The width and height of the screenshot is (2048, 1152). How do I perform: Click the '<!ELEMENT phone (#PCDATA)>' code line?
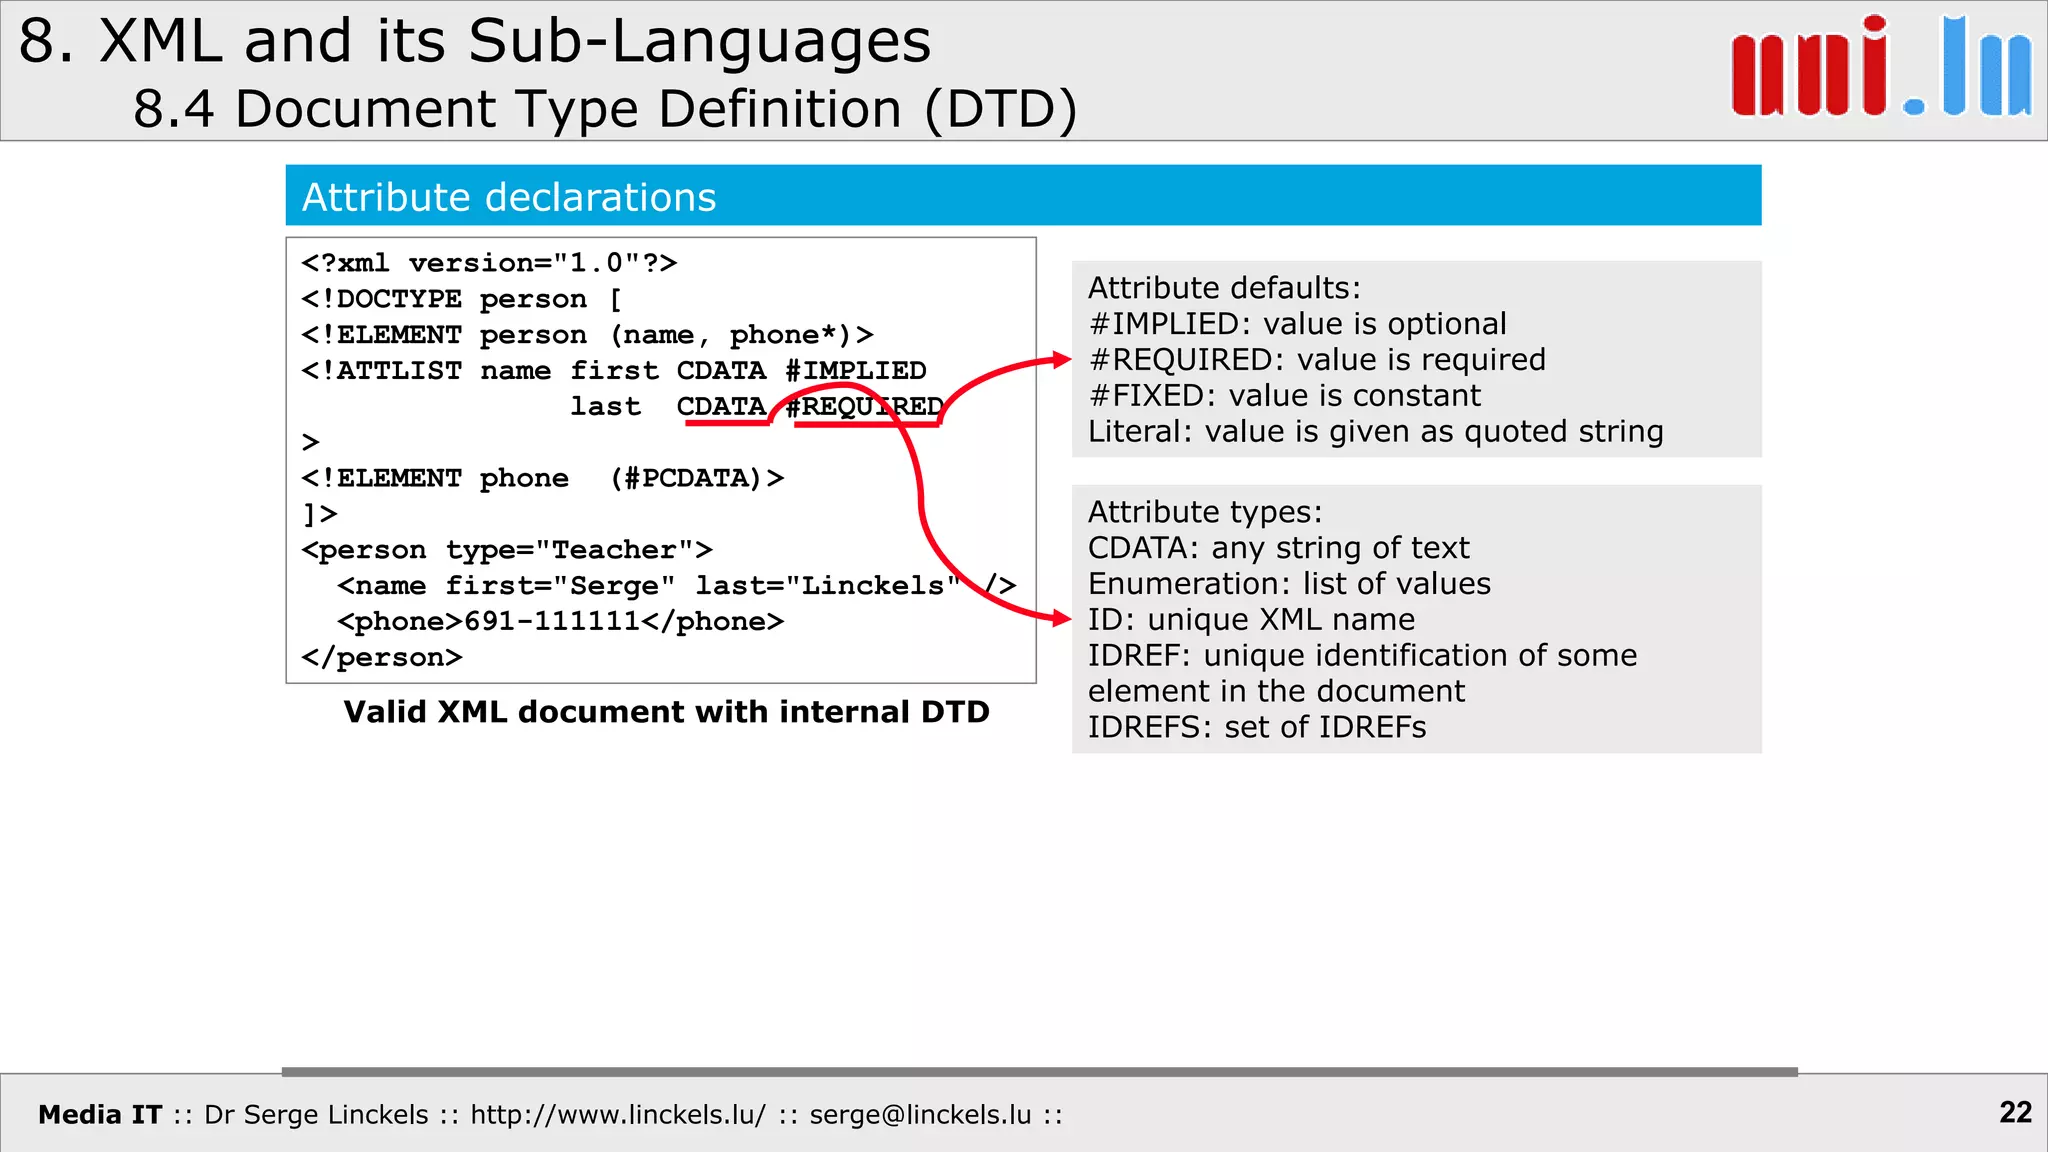542,478
